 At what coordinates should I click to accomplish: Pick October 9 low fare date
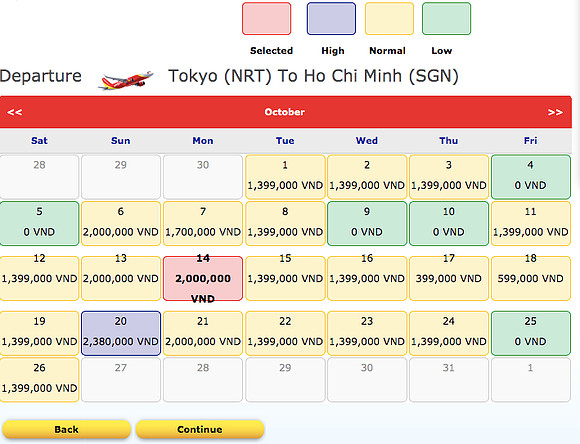[x=367, y=223]
